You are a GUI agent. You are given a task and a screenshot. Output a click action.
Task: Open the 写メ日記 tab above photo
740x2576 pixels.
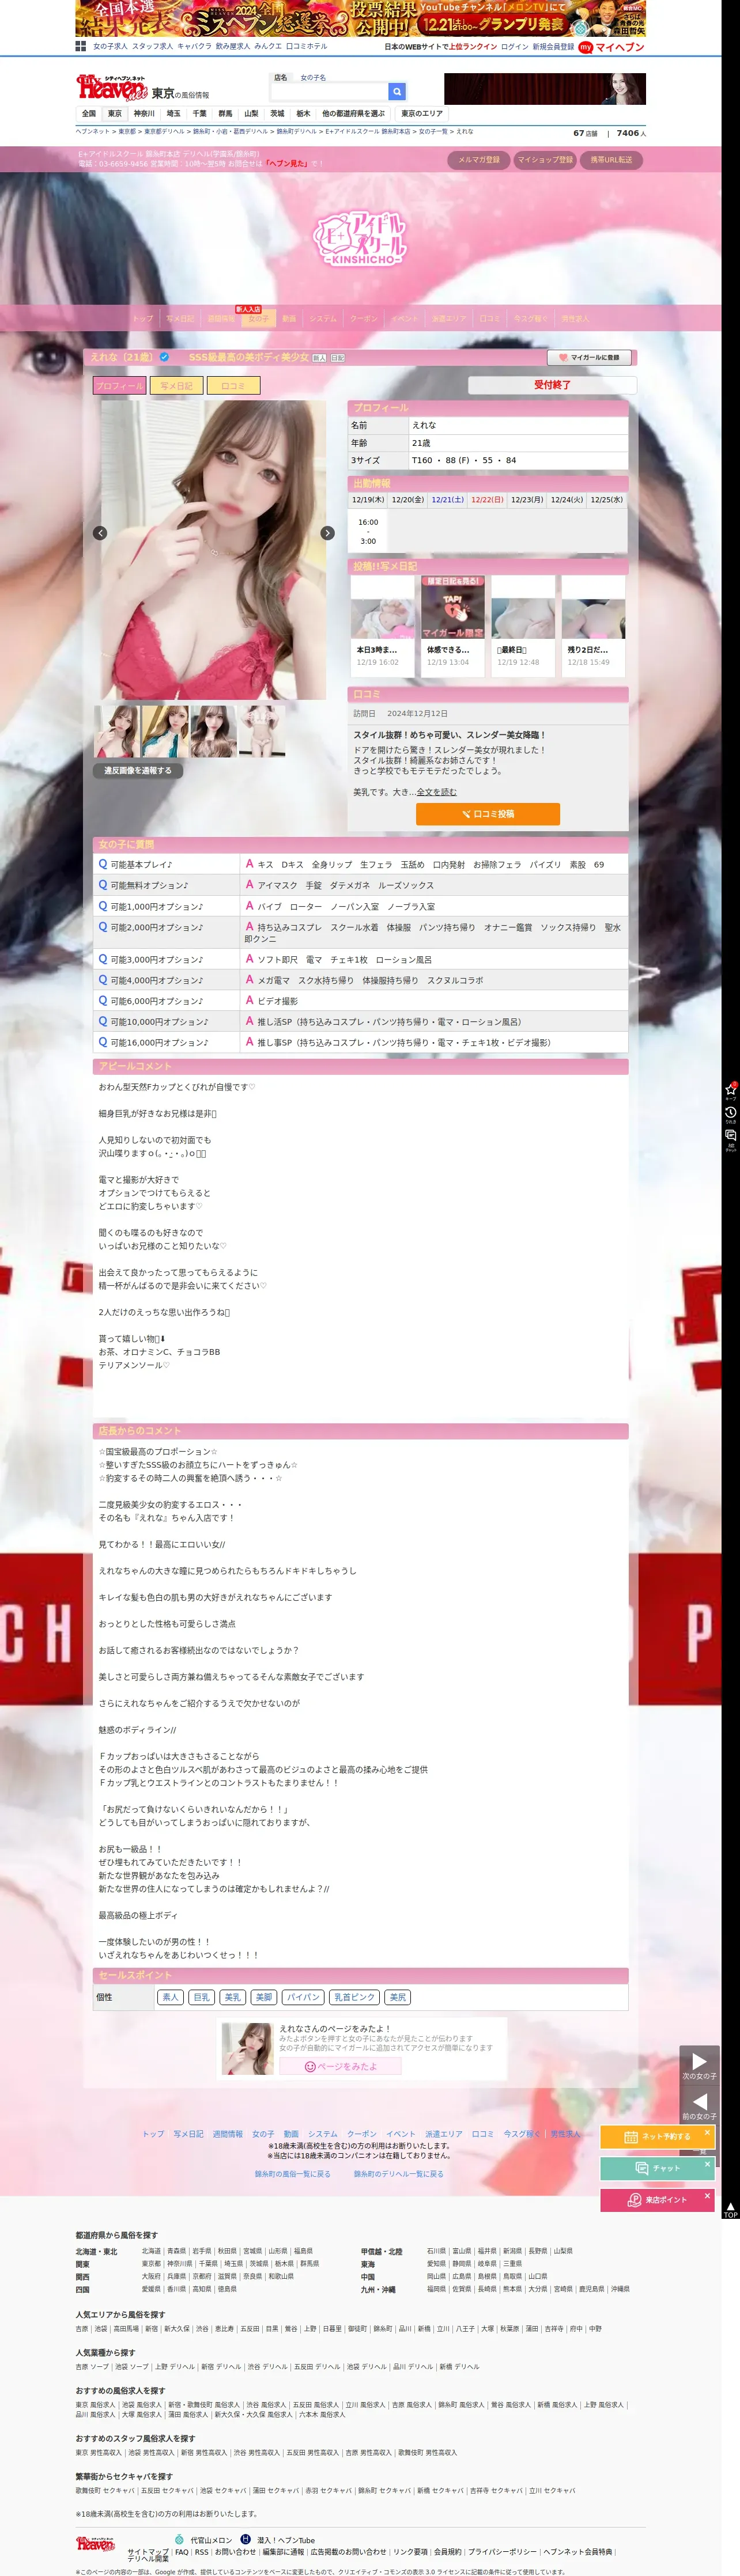point(176,385)
